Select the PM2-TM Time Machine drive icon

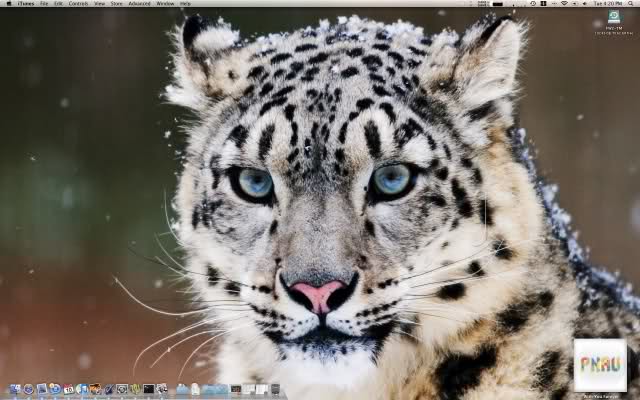tap(614, 17)
